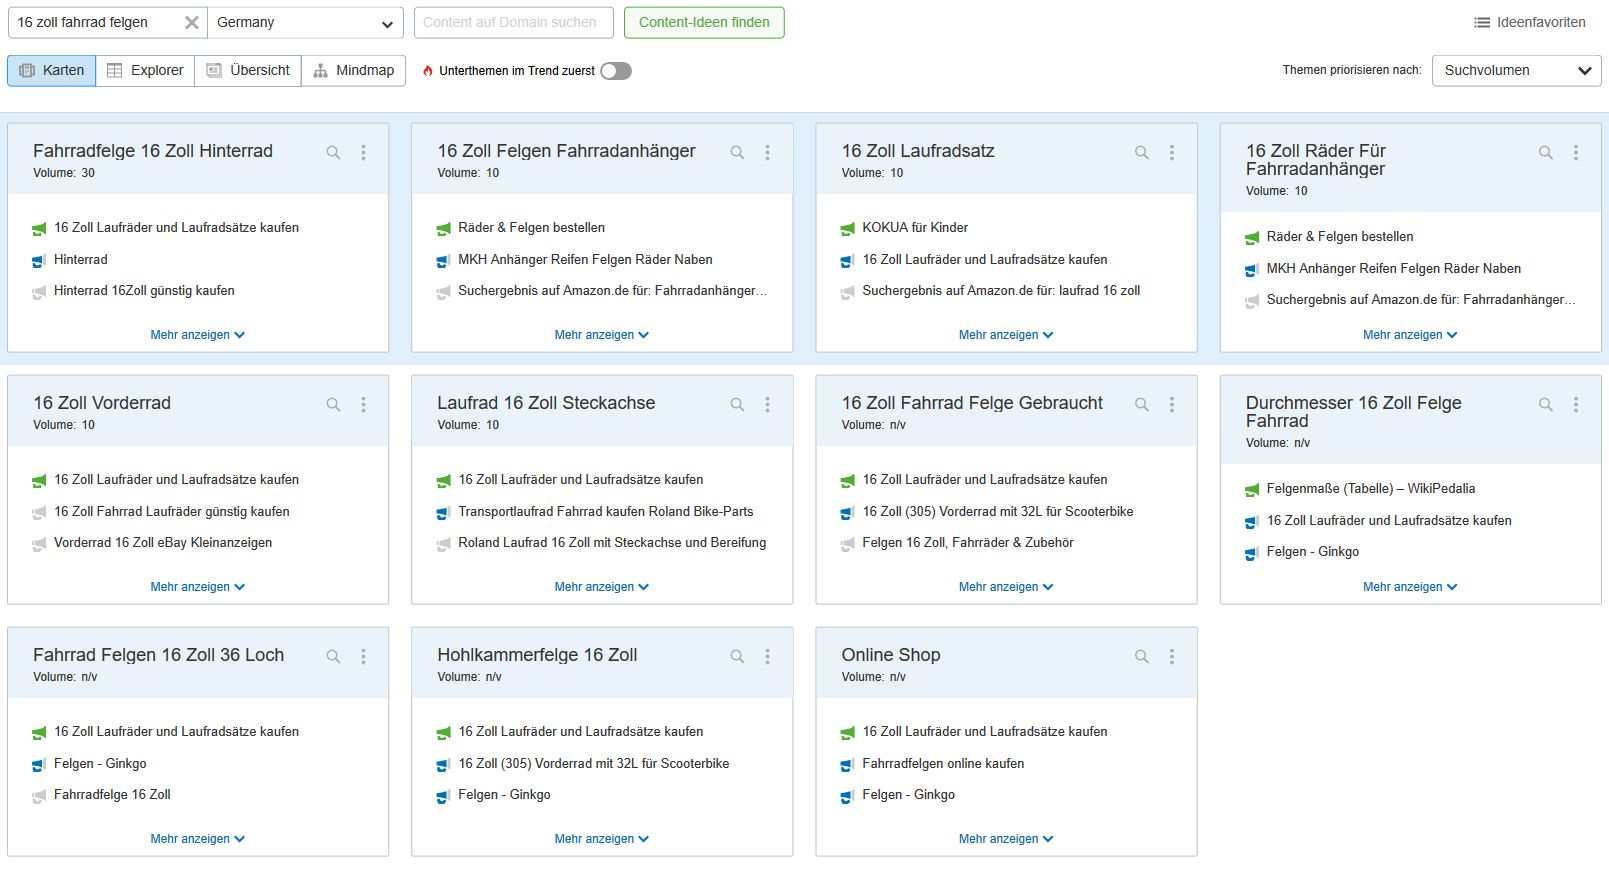This screenshot has width=1609, height=869.
Task: Open three-dot menu on Online Shop card
Action: click(1172, 657)
